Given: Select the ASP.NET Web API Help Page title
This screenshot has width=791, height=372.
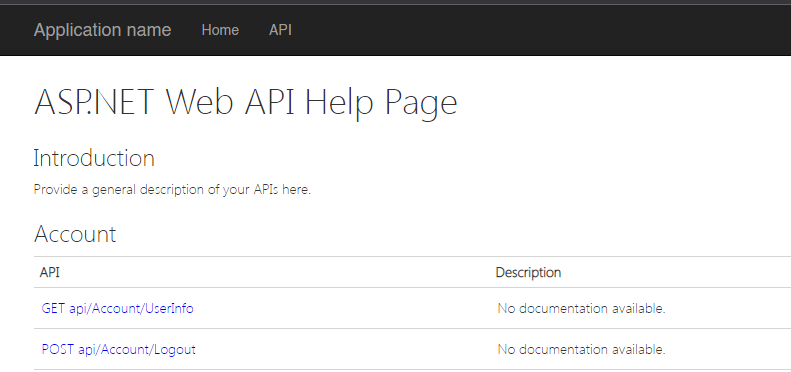Looking at the screenshot, I should (x=246, y=103).
